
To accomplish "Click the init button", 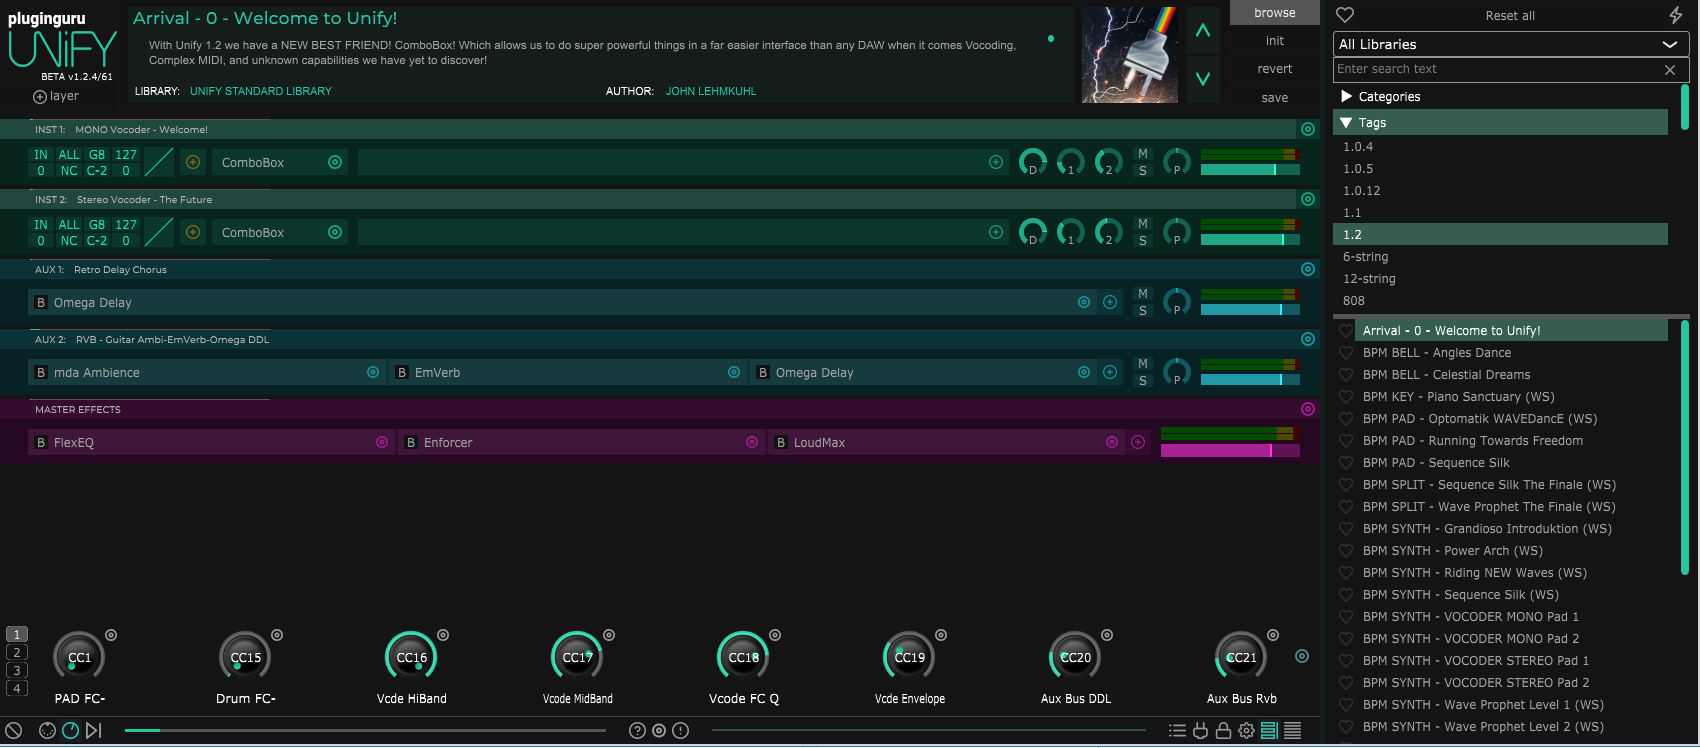I will click(1275, 41).
